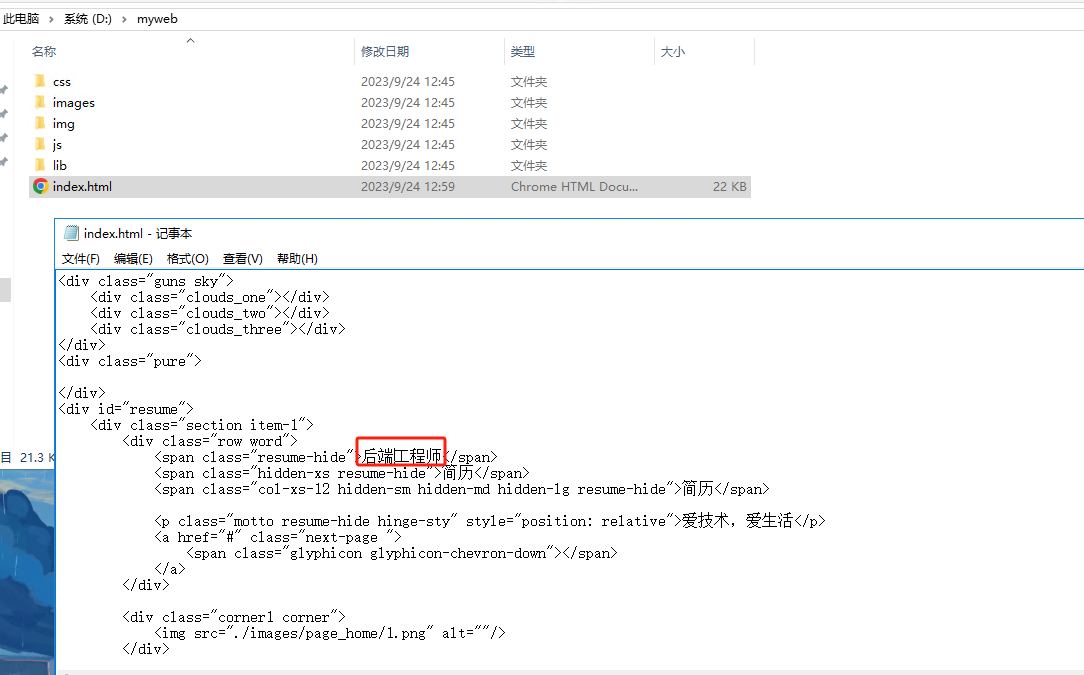The width and height of the screenshot is (1084, 675).
Task: Click the js folder icon
Action: [41, 144]
